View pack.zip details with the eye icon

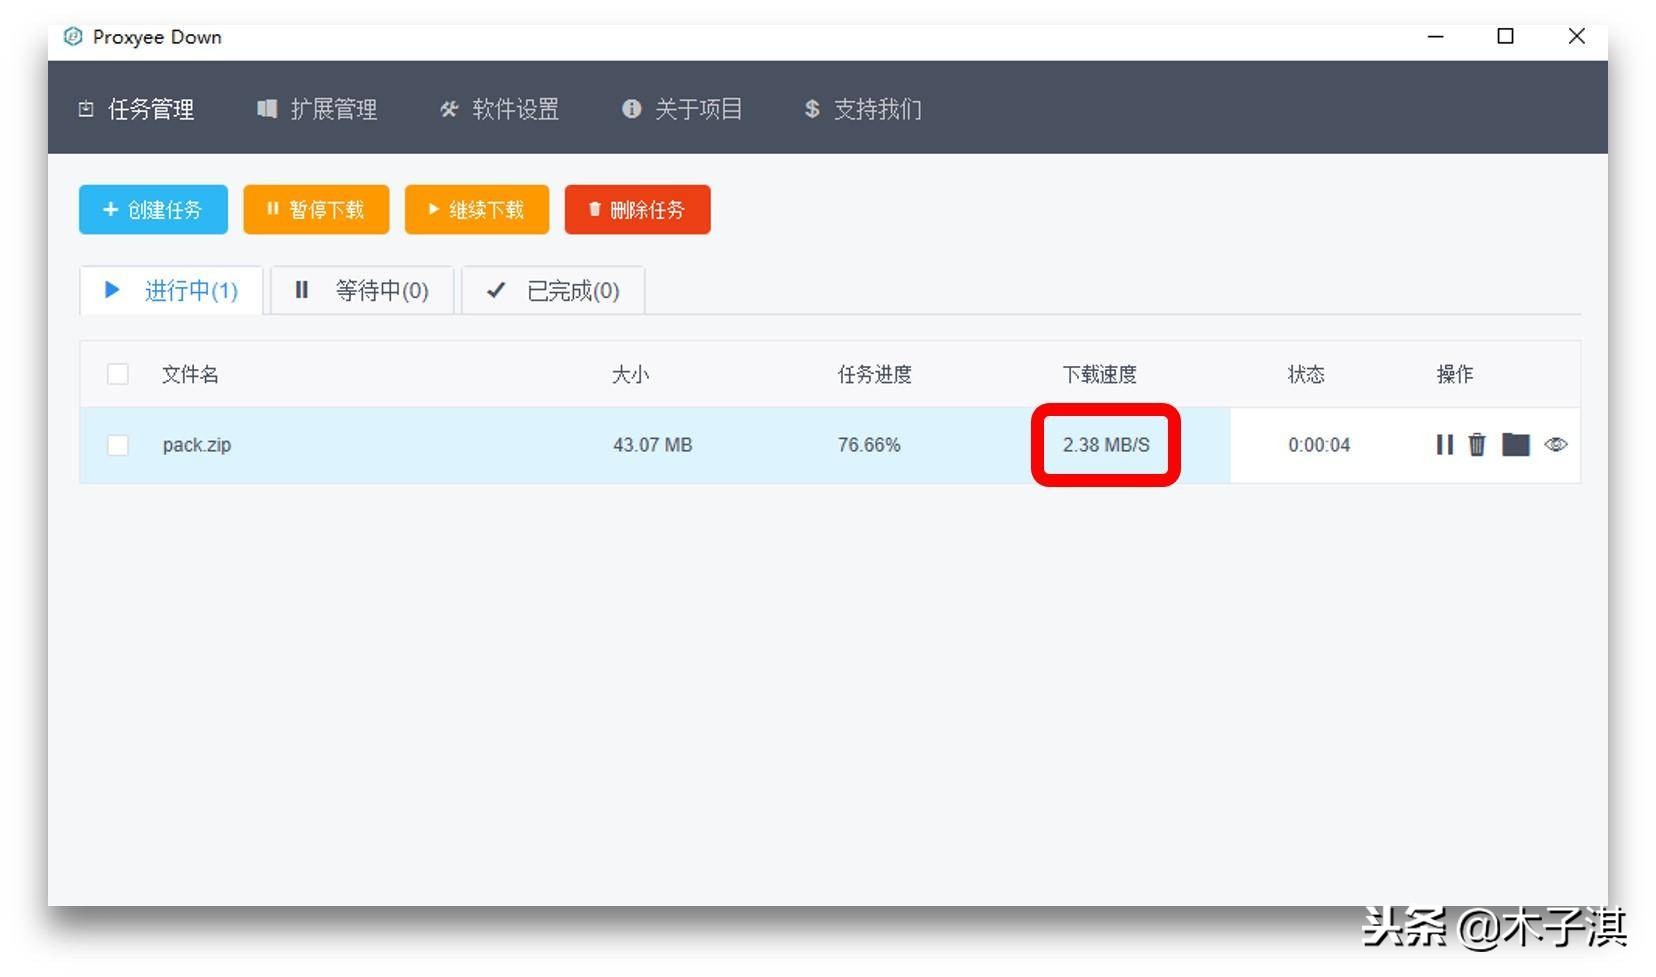click(1555, 445)
